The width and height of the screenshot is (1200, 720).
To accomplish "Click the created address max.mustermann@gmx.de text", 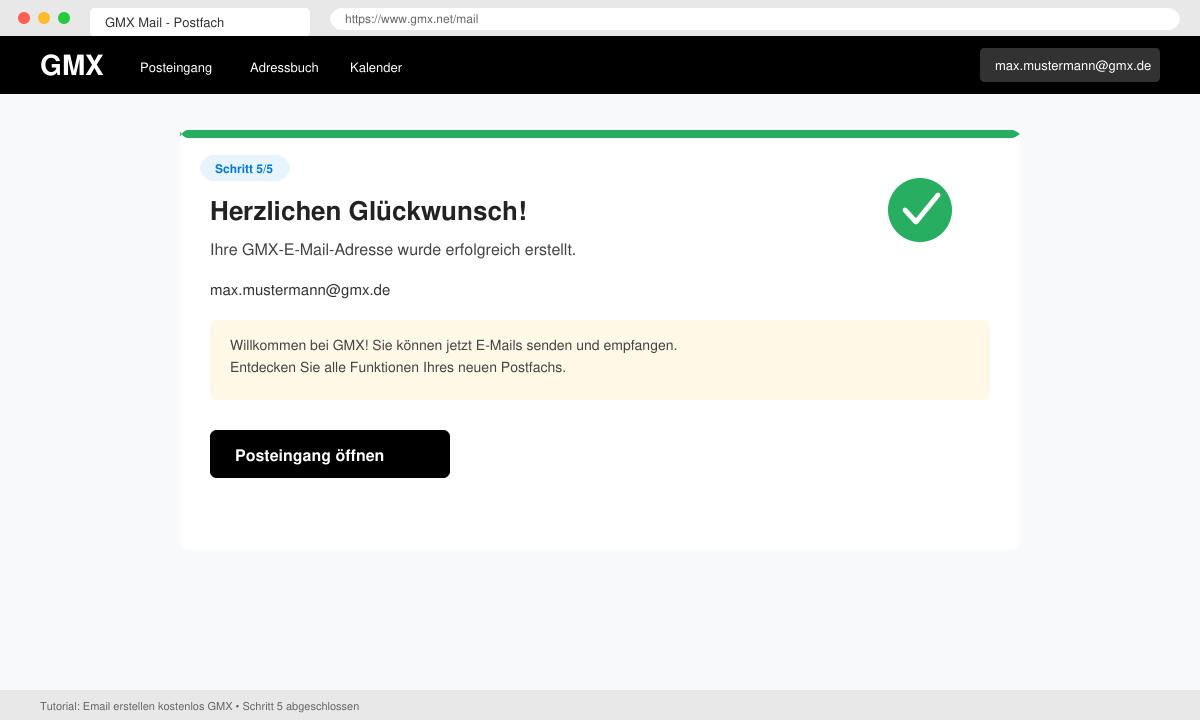I will pyautogui.click(x=300, y=290).
